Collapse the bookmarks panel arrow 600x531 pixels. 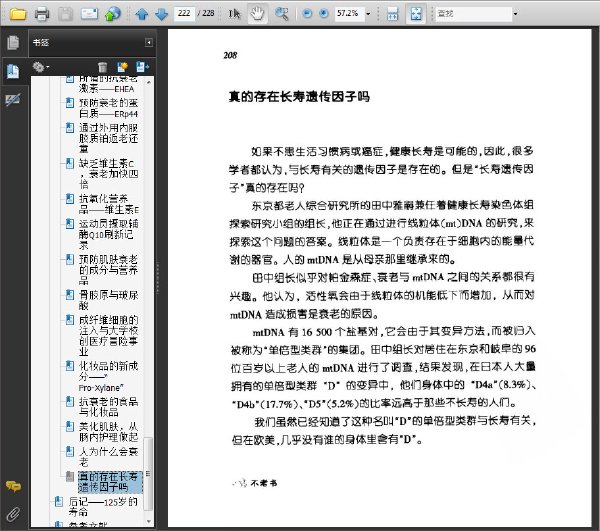tap(149, 42)
